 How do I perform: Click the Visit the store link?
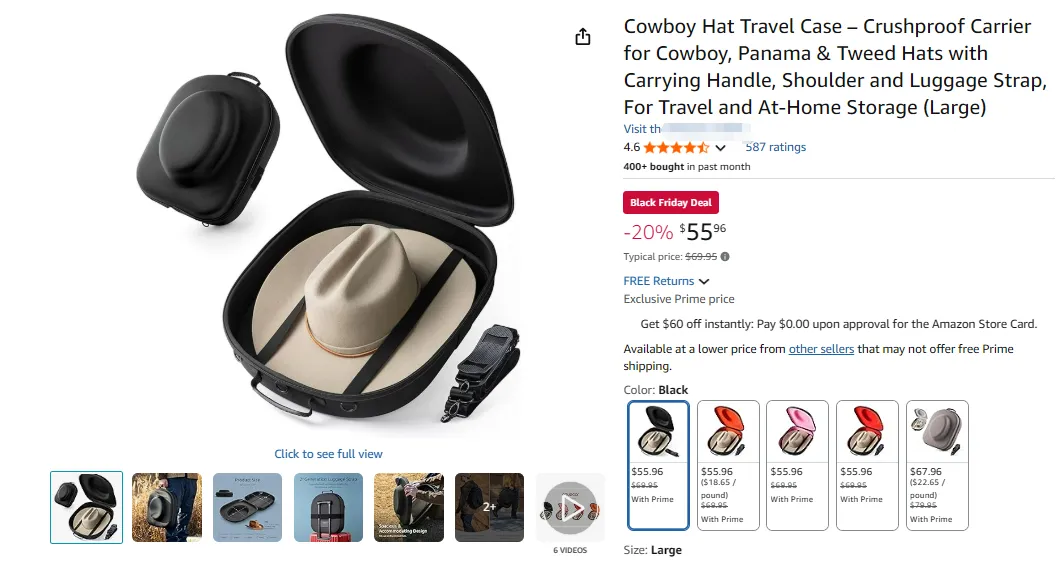687,129
